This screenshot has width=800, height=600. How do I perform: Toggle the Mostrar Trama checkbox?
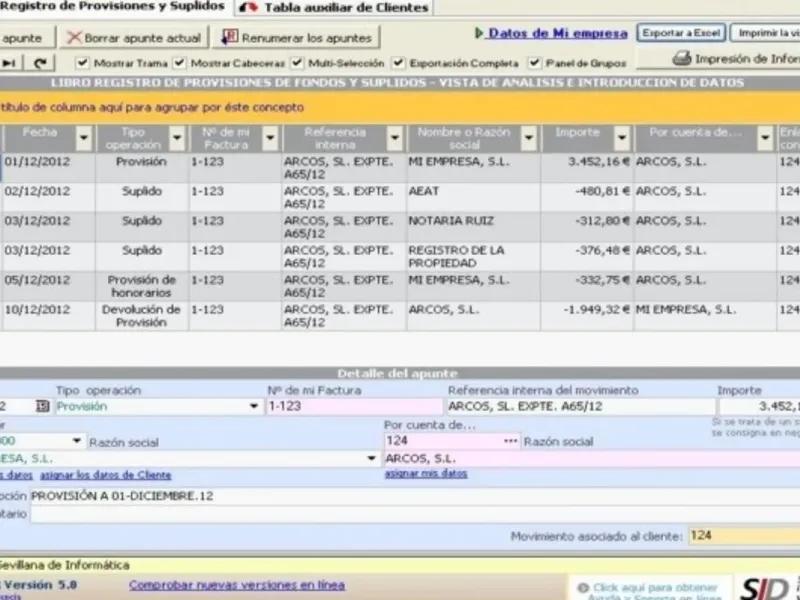(x=83, y=63)
